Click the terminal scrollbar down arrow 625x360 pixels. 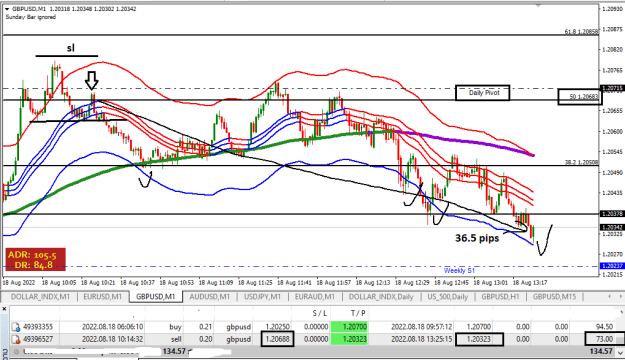pyautogui.click(x=619, y=352)
